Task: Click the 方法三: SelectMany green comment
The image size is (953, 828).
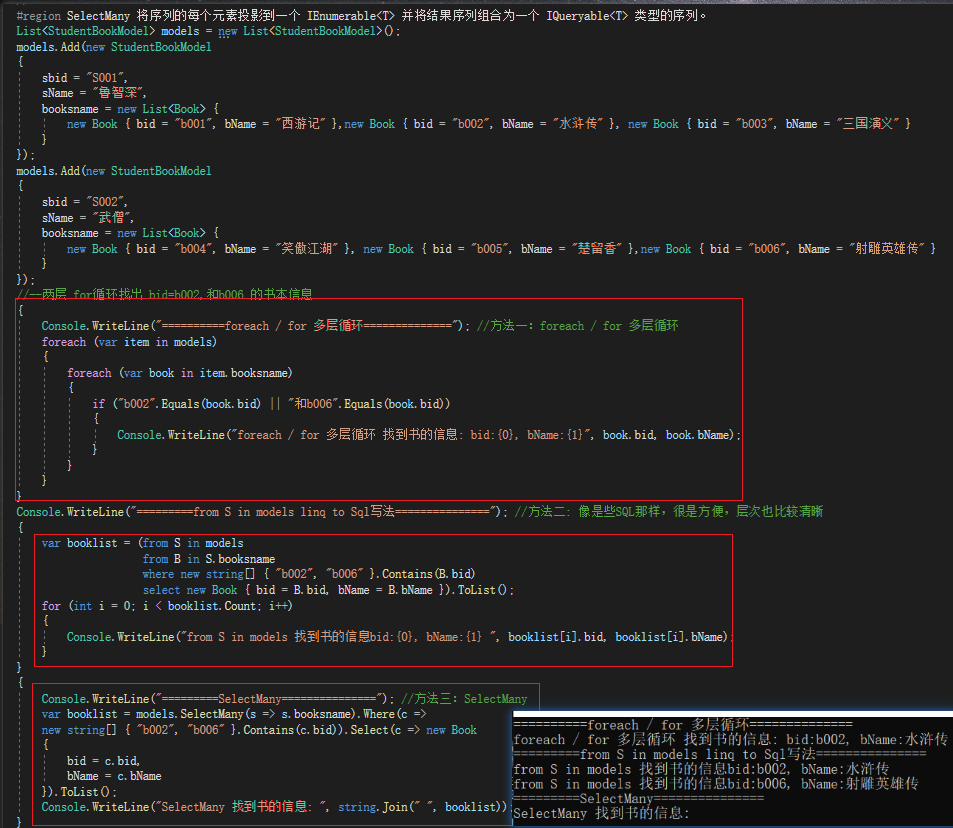Action: coord(464,699)
